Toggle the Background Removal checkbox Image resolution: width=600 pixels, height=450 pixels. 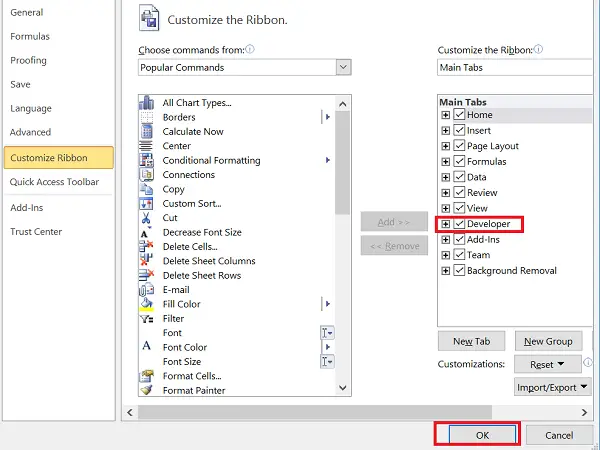click(x=459, y=270)
